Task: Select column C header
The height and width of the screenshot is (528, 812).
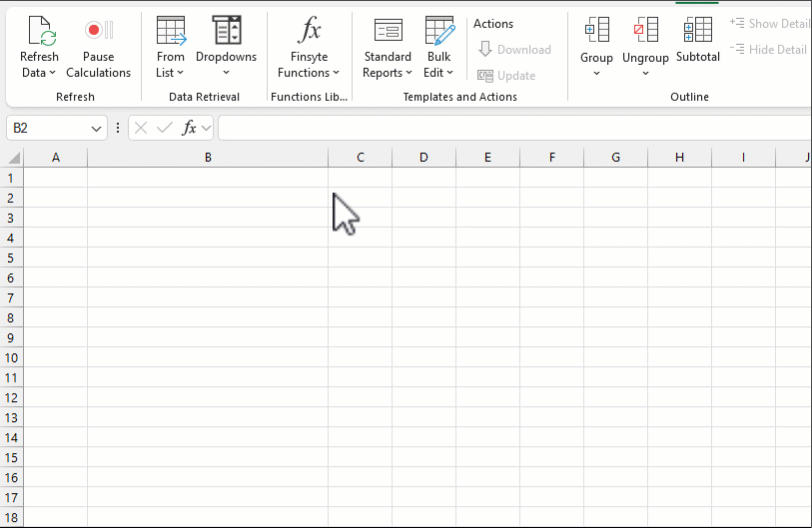Action: tap(360, 157)
